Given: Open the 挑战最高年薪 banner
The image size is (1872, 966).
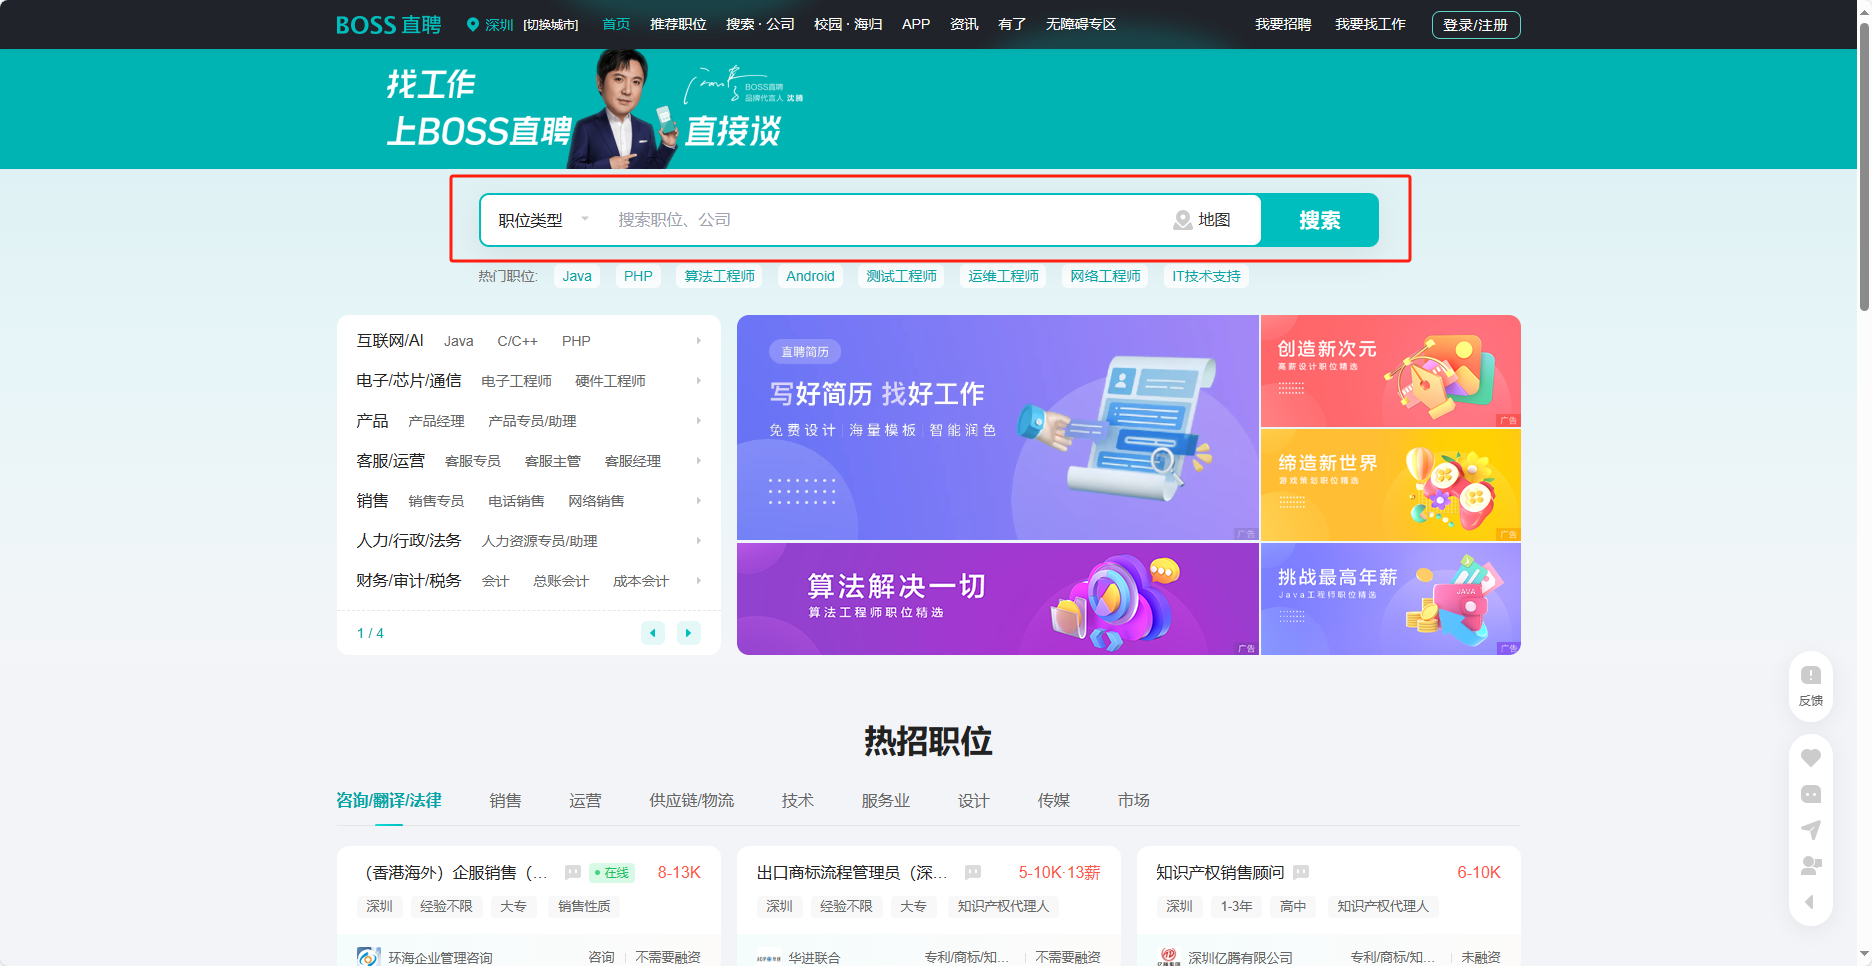Looking at the screenshot, I should [x=1390, y=599].
